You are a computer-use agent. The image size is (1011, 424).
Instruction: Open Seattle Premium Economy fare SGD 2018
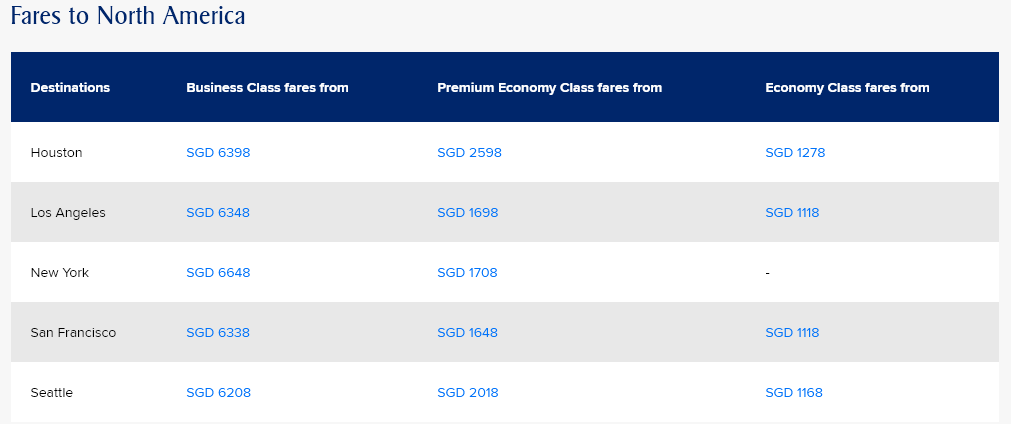pyautogui.click(x=467, y=393)
